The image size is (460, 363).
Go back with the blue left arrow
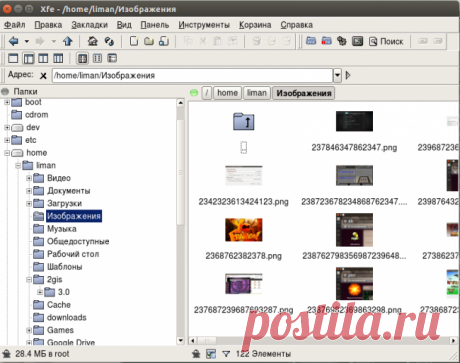click(13, 41)
